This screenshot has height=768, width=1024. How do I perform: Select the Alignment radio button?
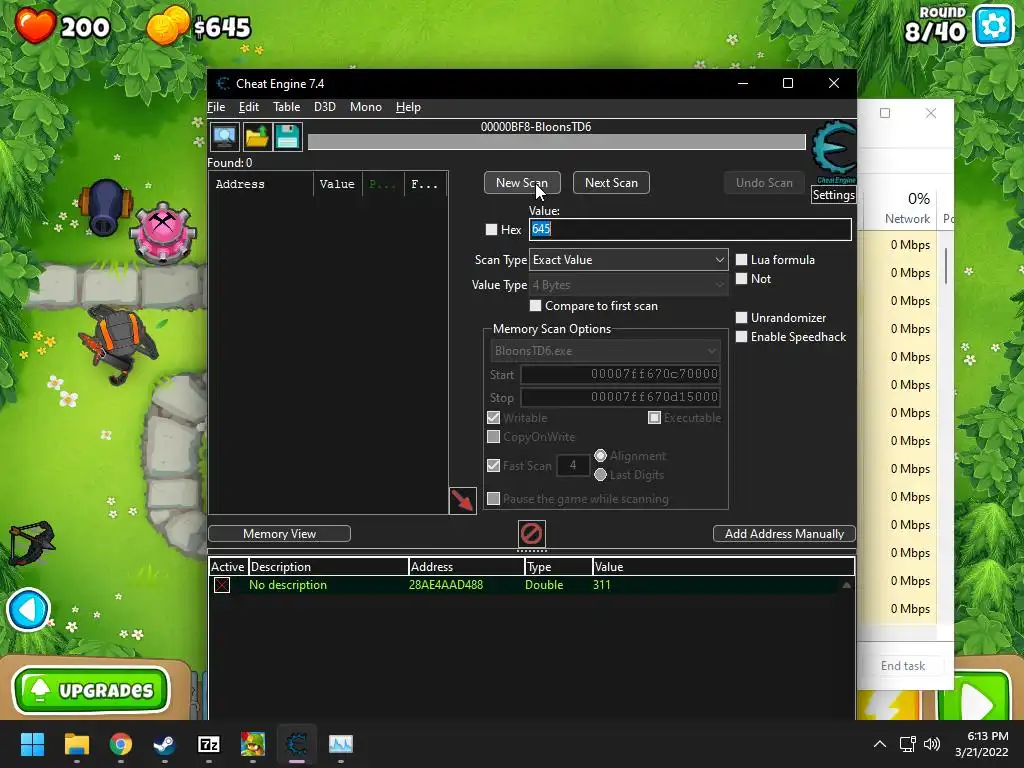tap(600, 455)
